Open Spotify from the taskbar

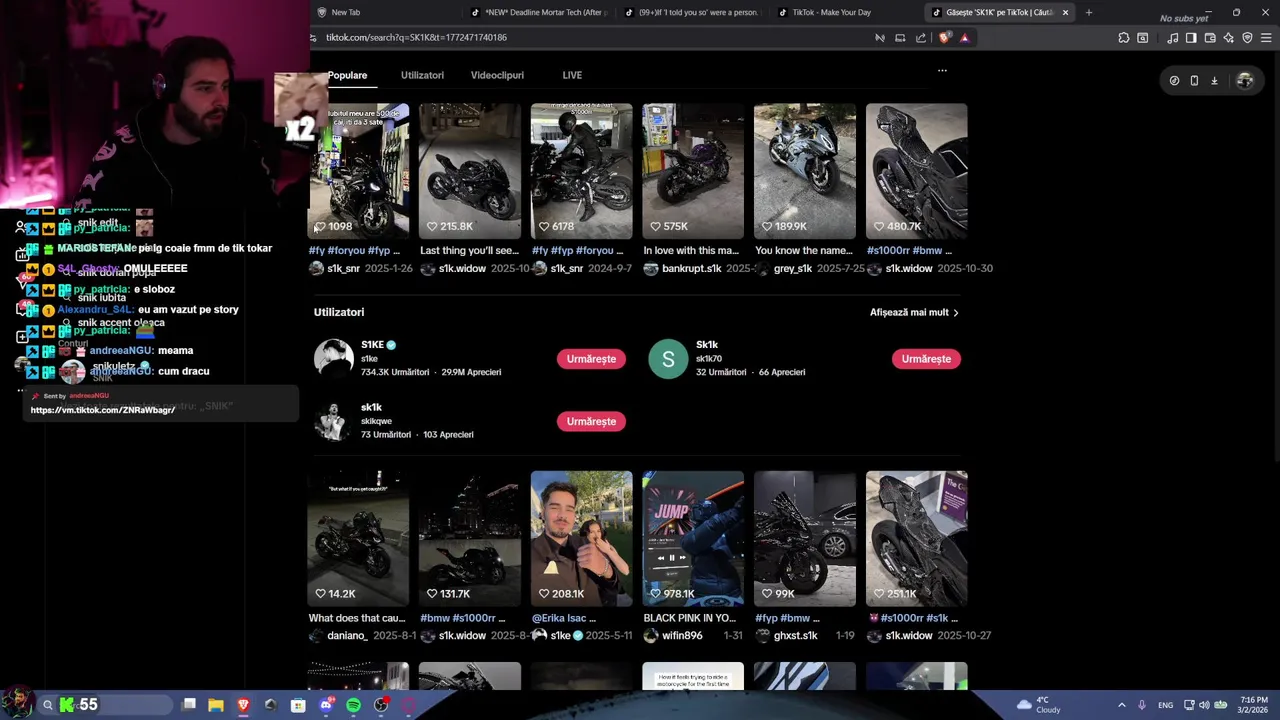pos(353,705)
